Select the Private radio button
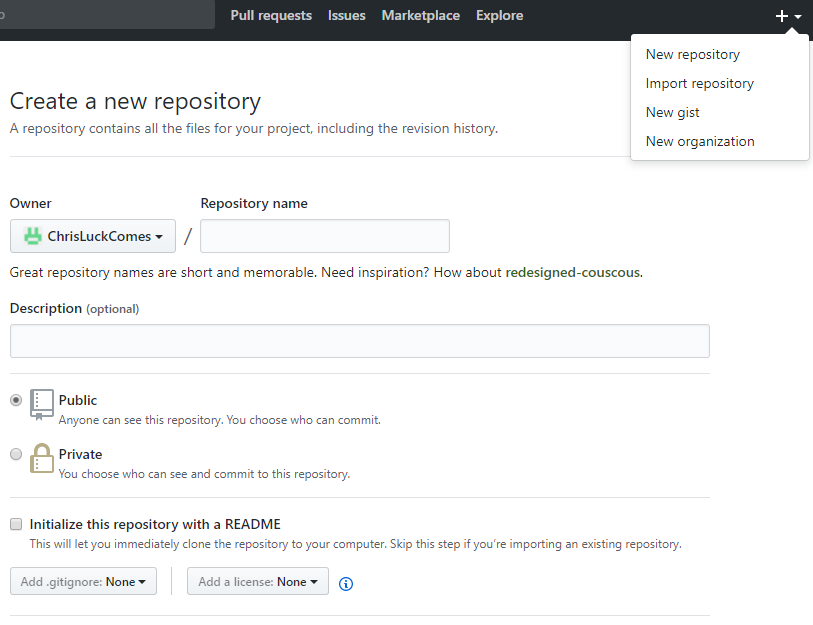 pyautogui.click(x=16, y=454)
